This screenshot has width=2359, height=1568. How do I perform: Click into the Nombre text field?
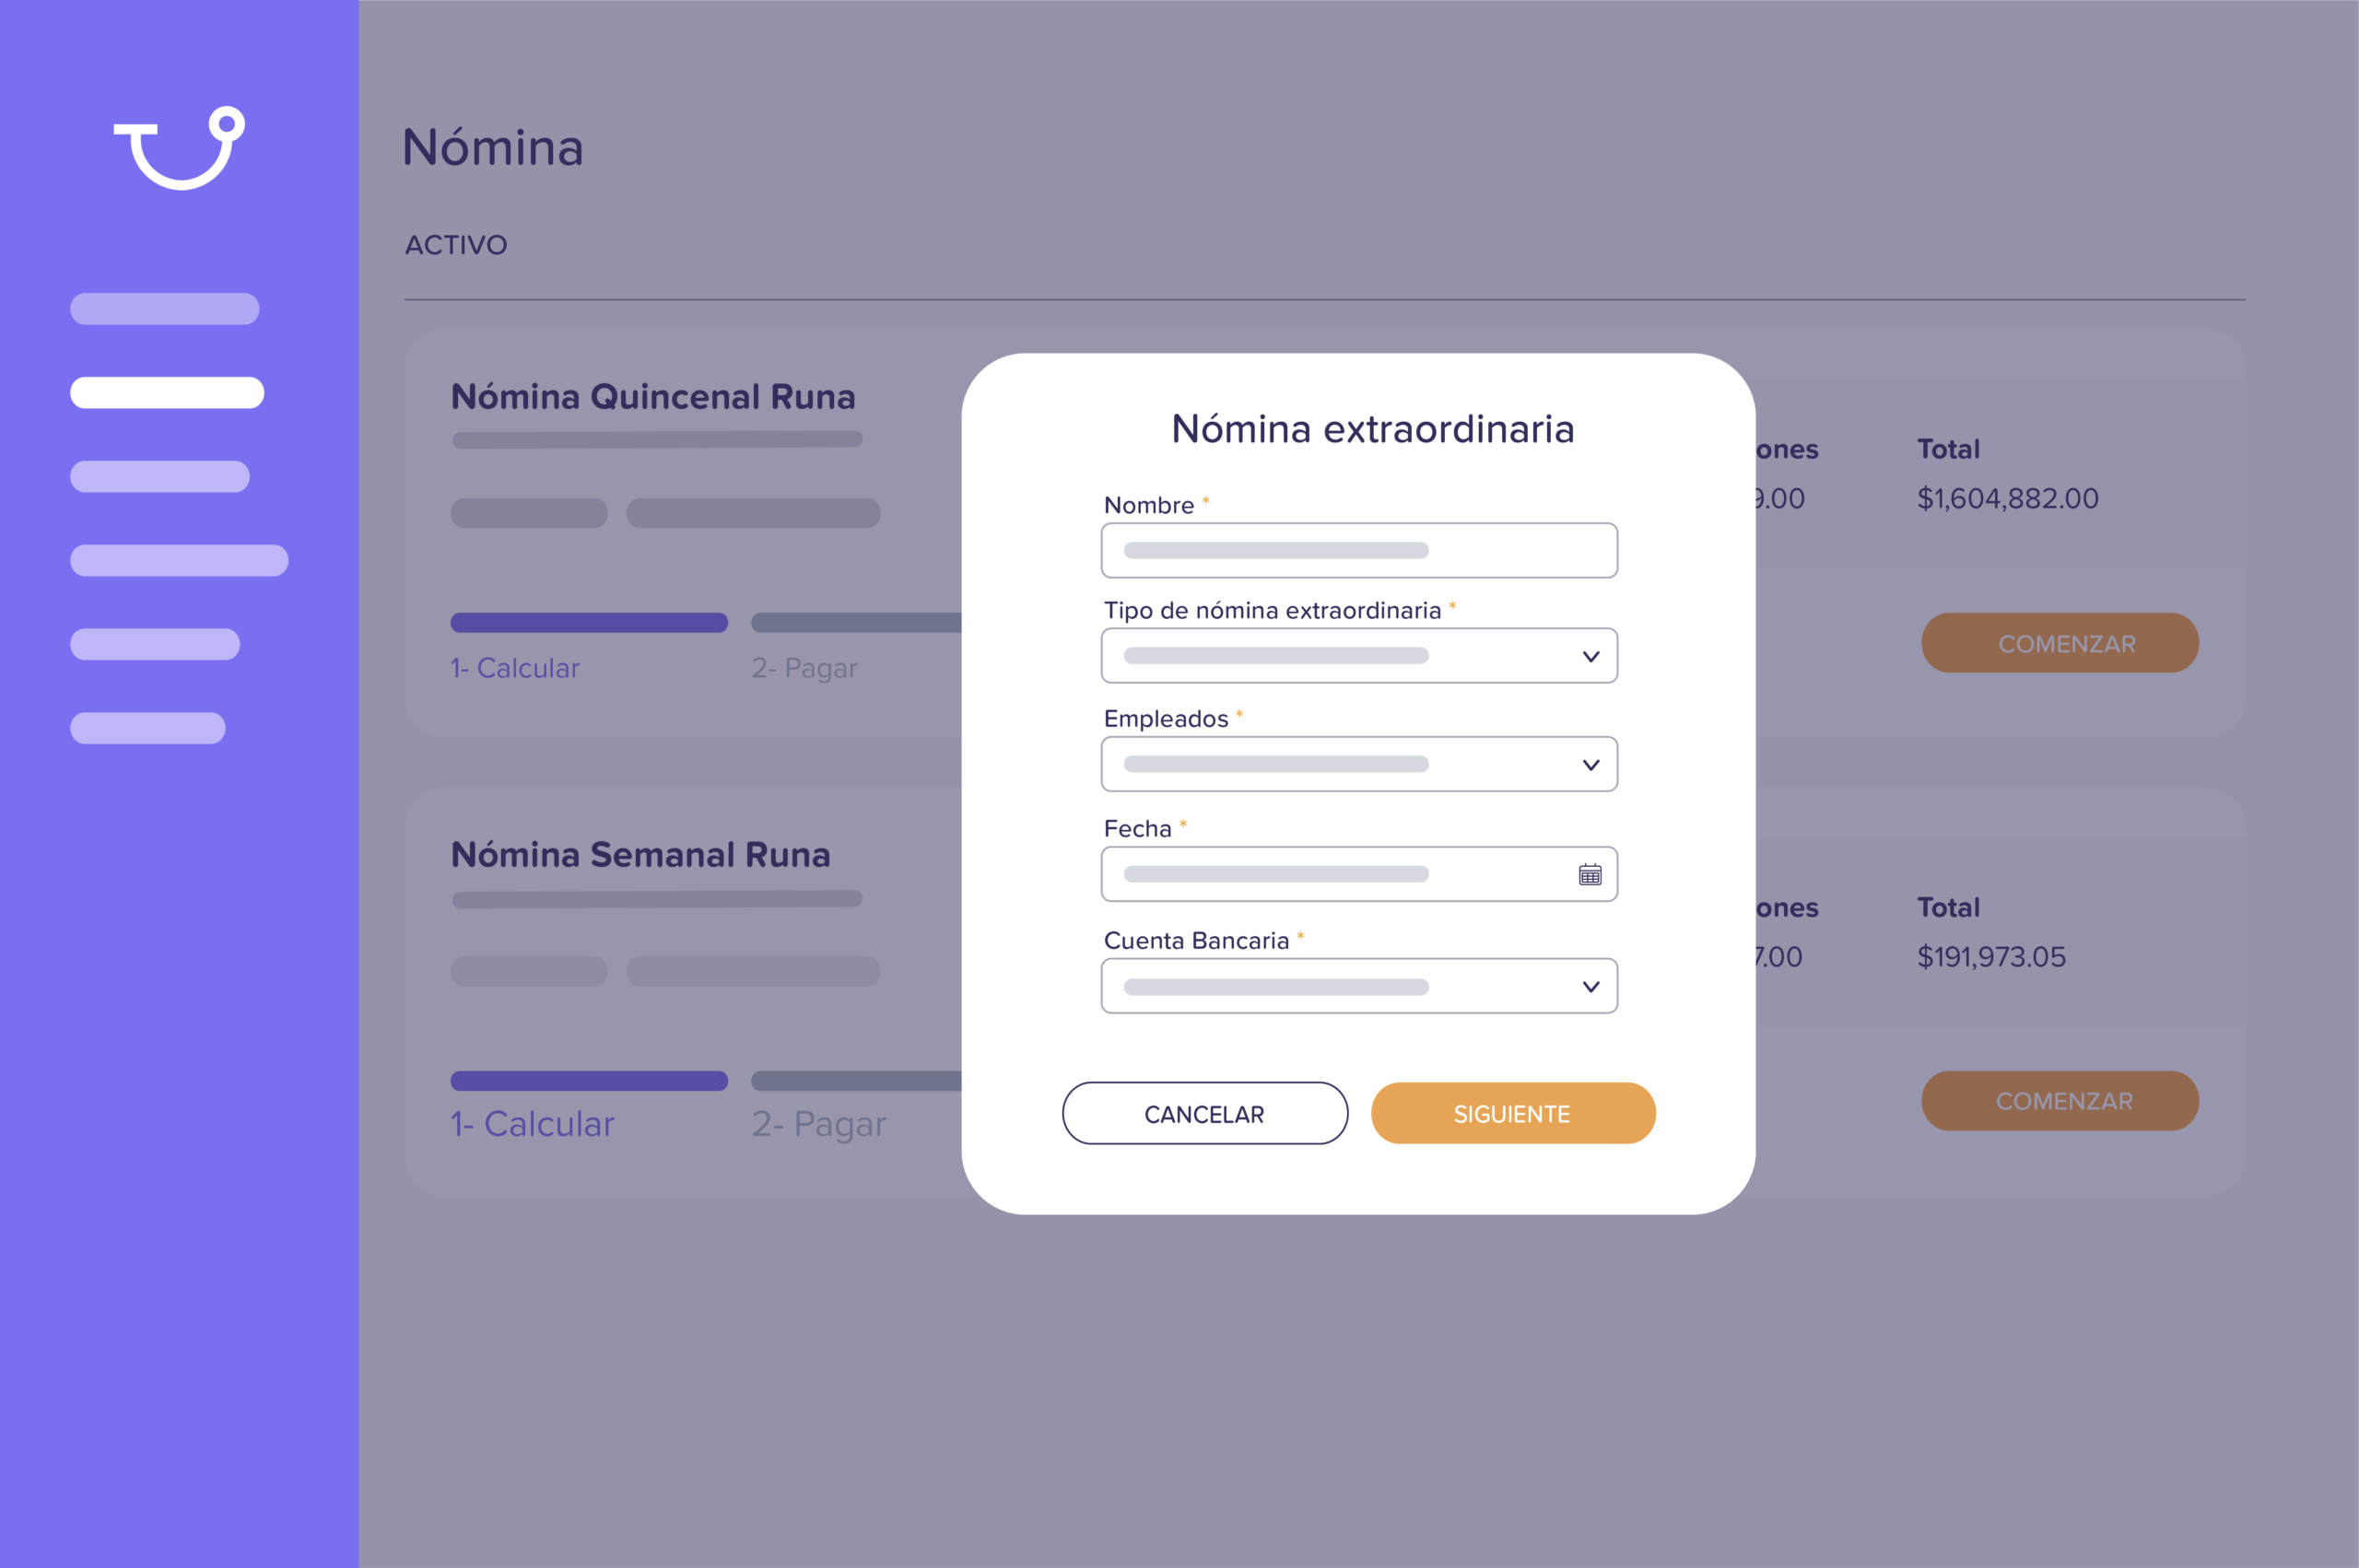[1358, 550]
